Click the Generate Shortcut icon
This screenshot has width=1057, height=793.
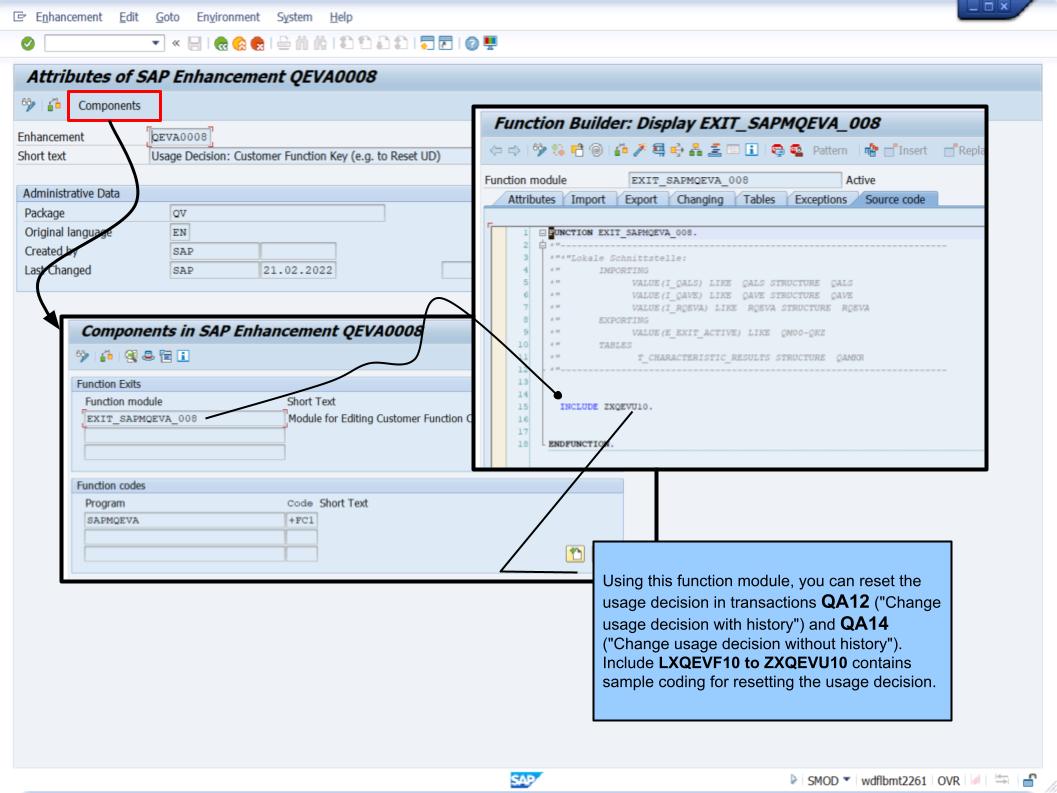click(x=446, y=44)
